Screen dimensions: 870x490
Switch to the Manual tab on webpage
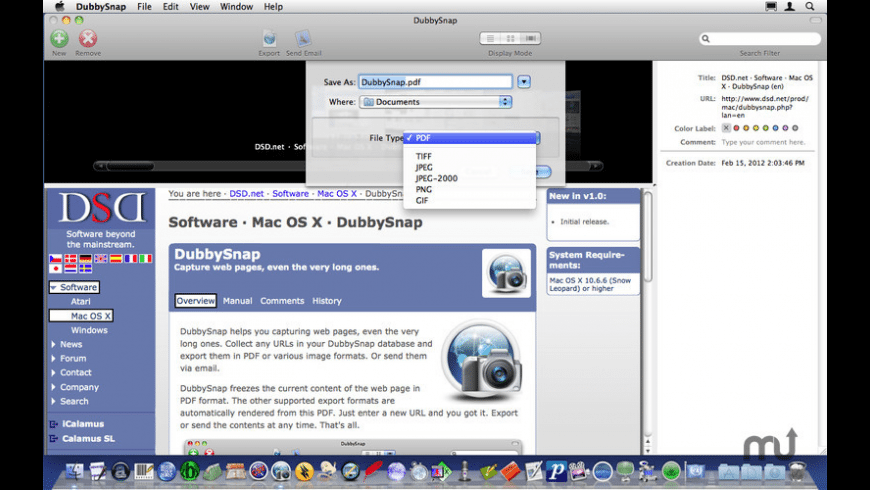[237, 301]
